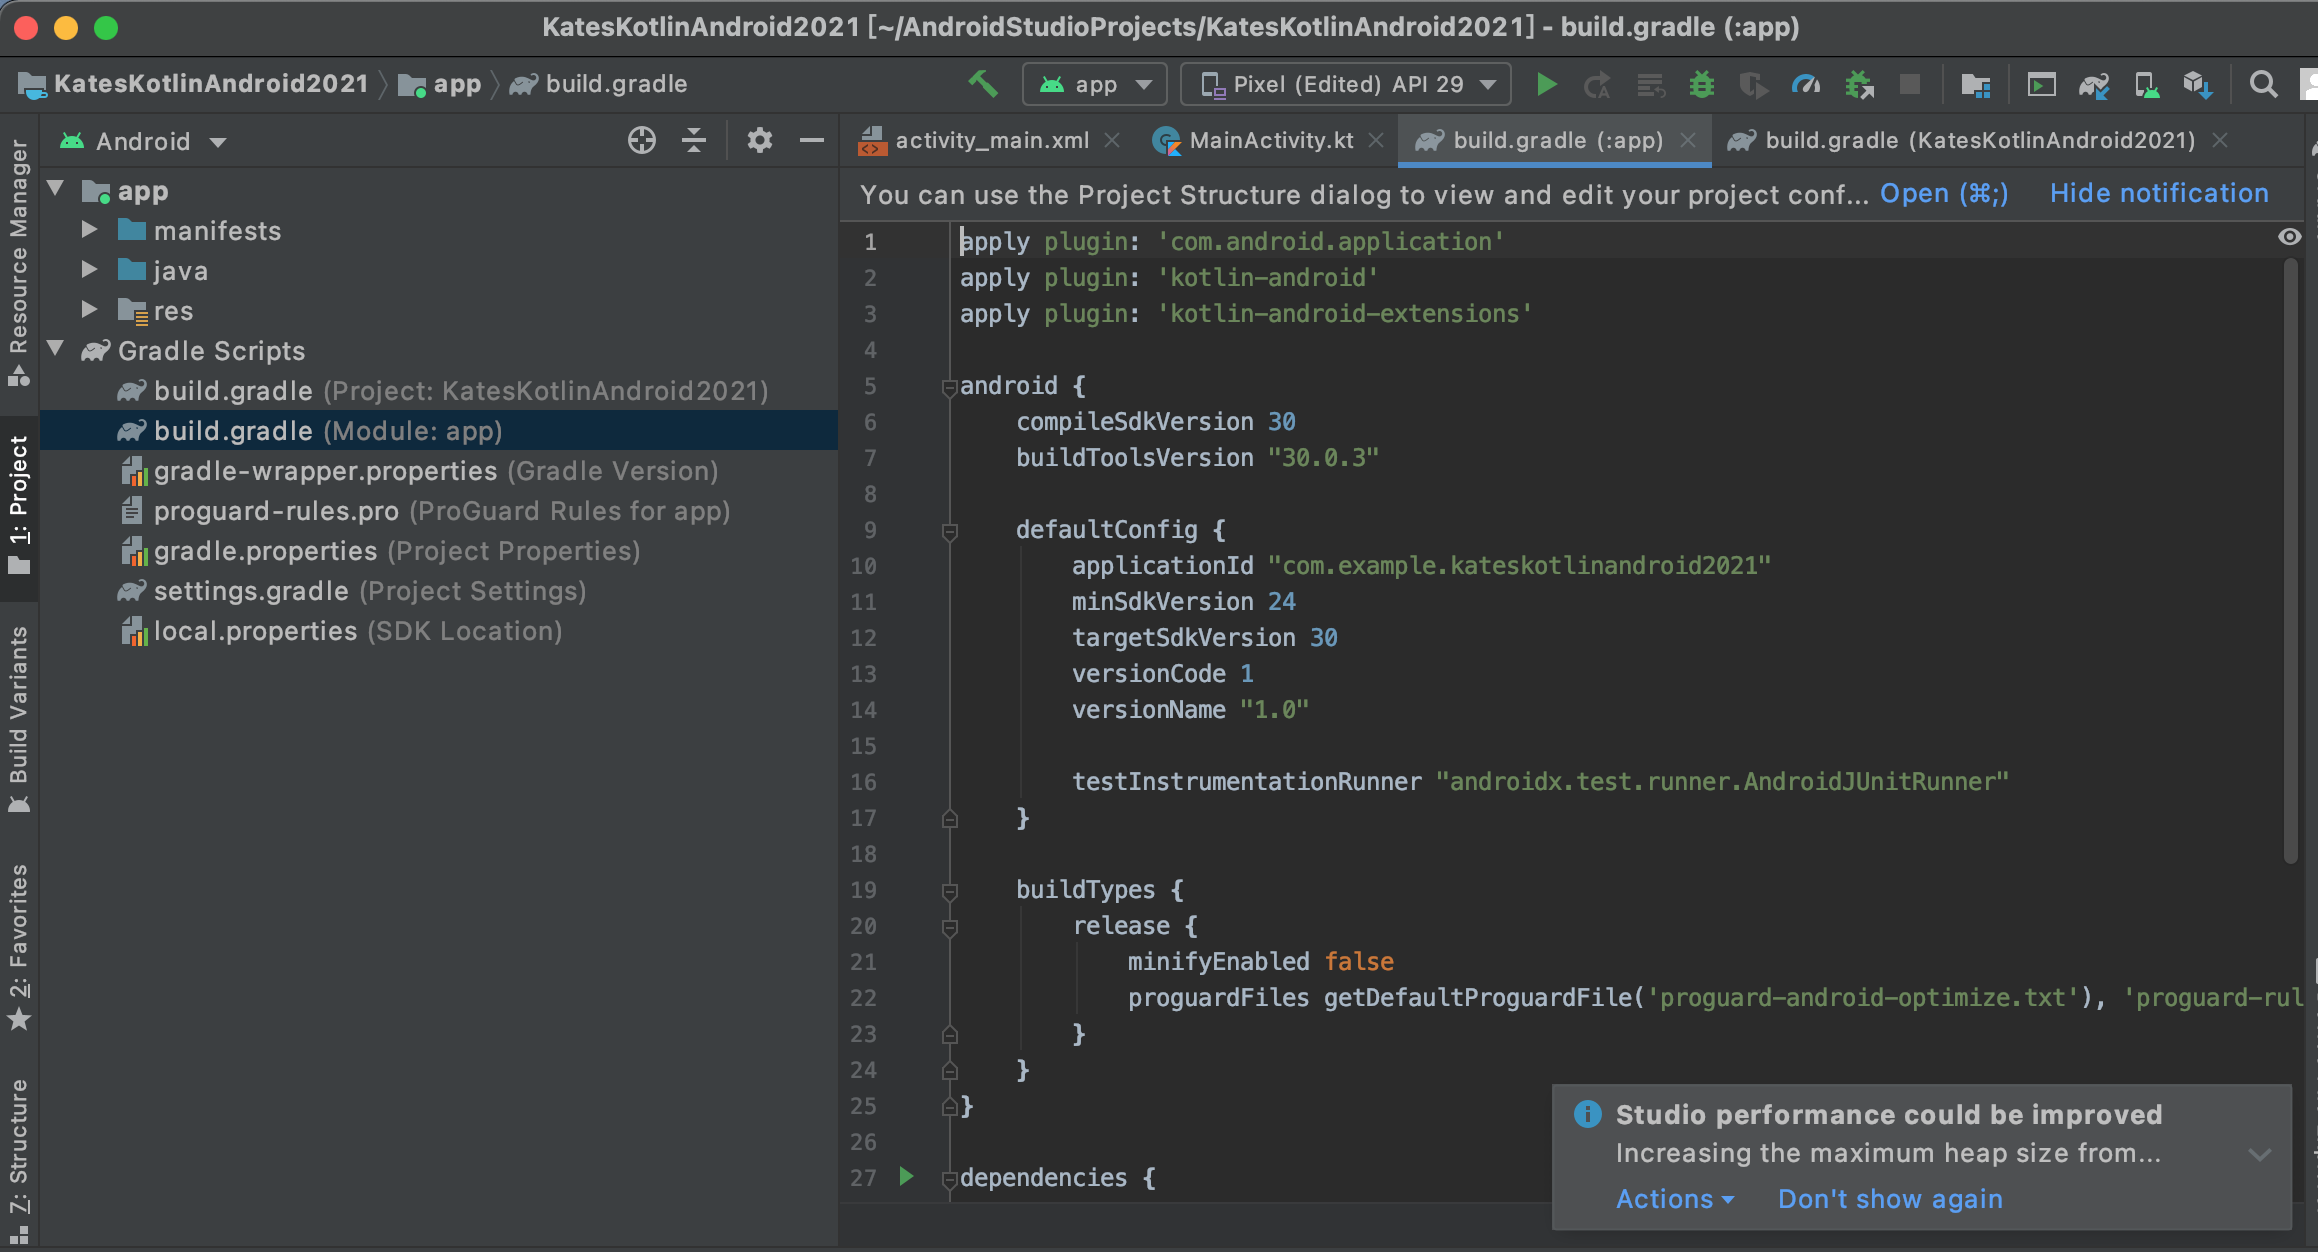
Task: Open SDK Manager cube icon
Action: (x=2197, y=84)
